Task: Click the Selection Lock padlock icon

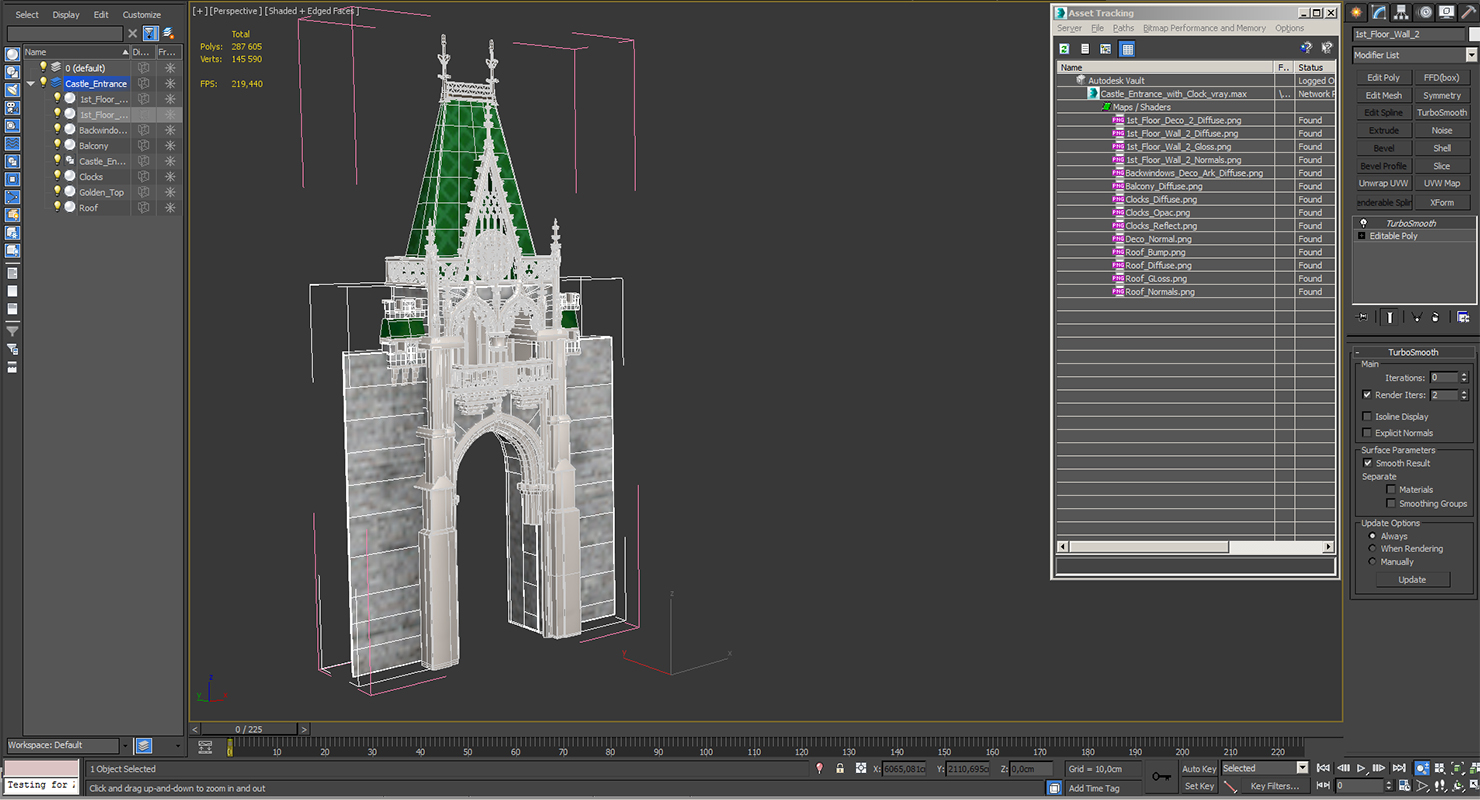Action: [840, 768]
